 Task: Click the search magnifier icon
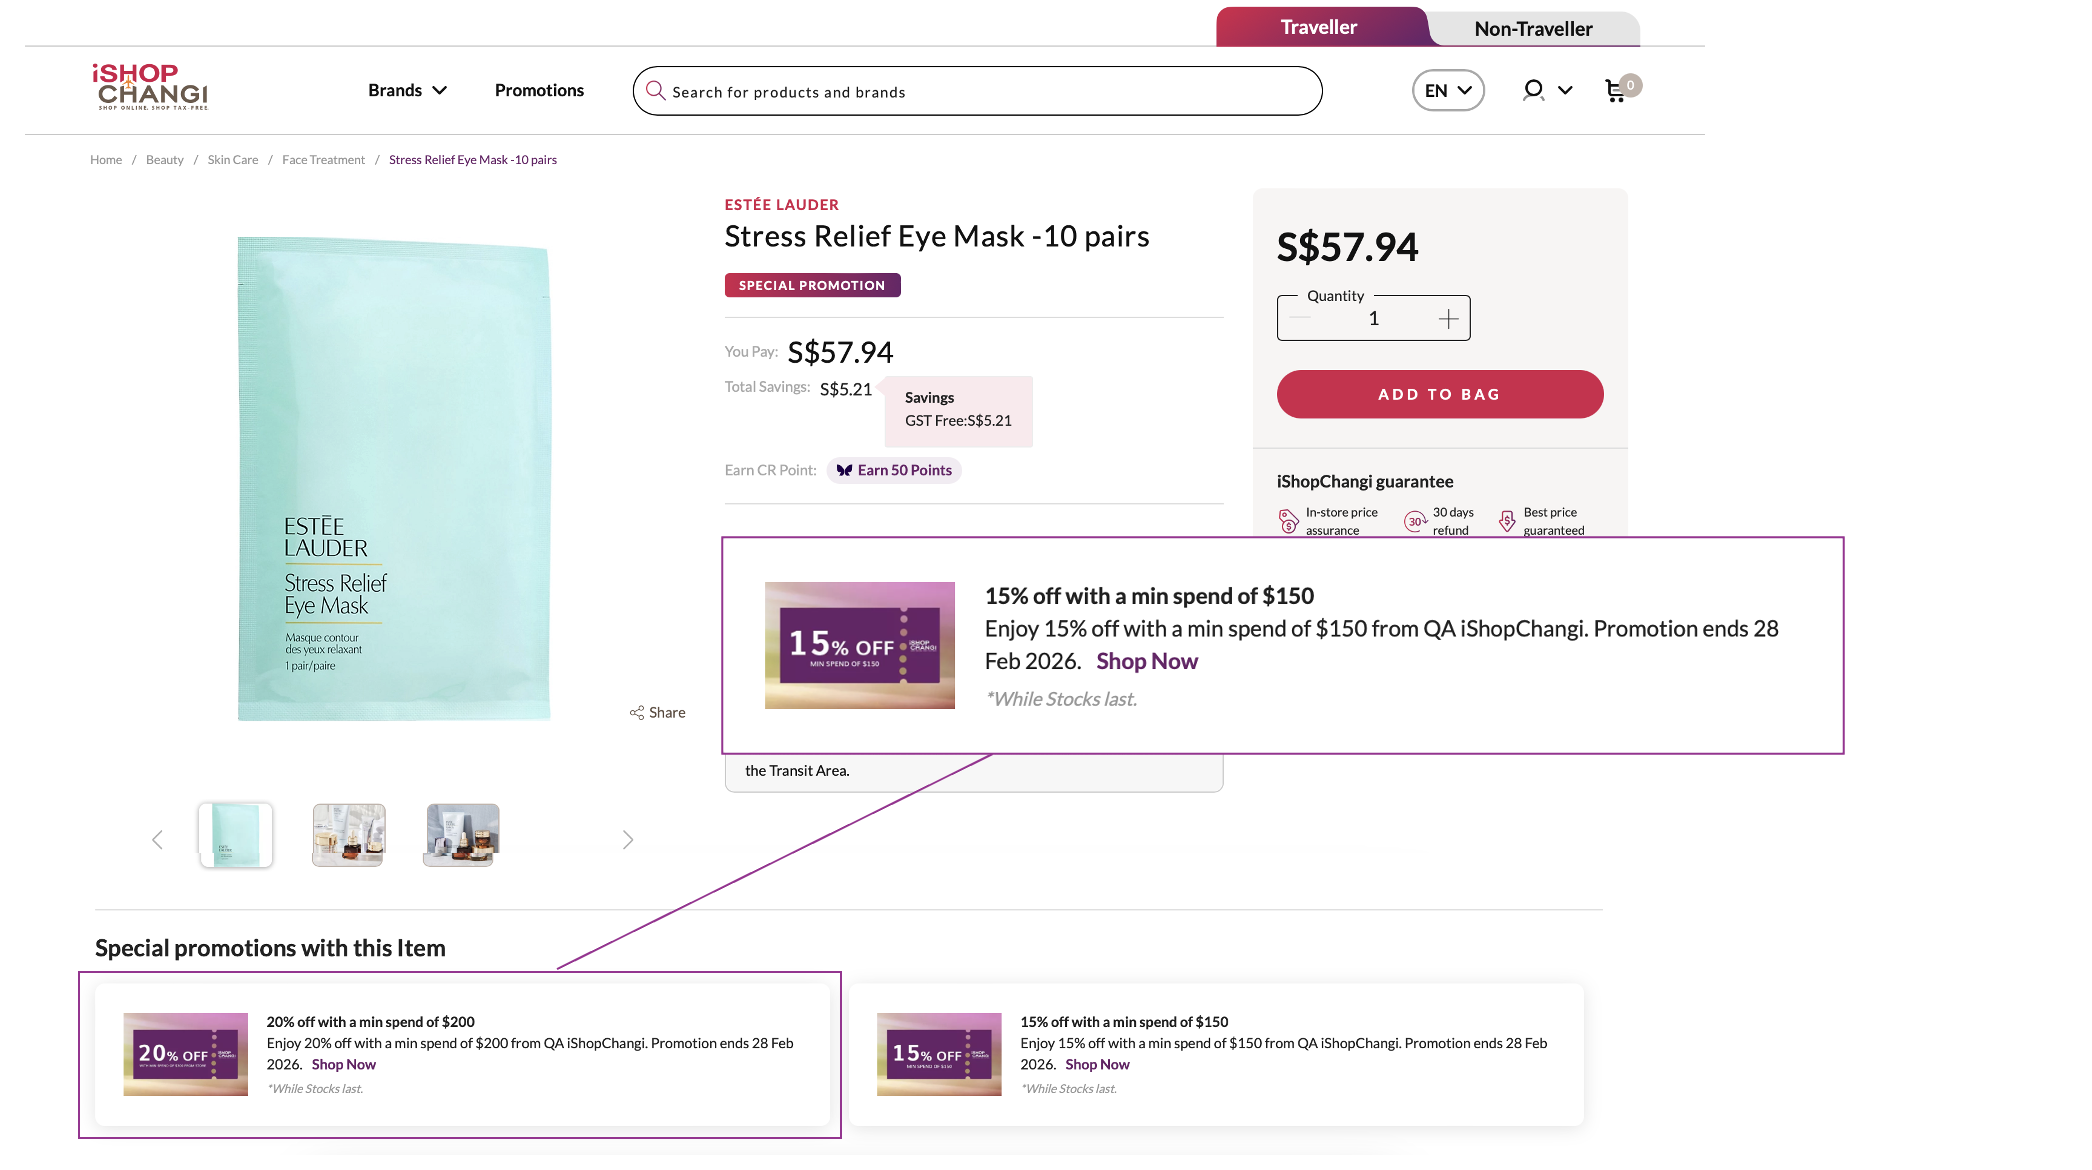(655, 91)
